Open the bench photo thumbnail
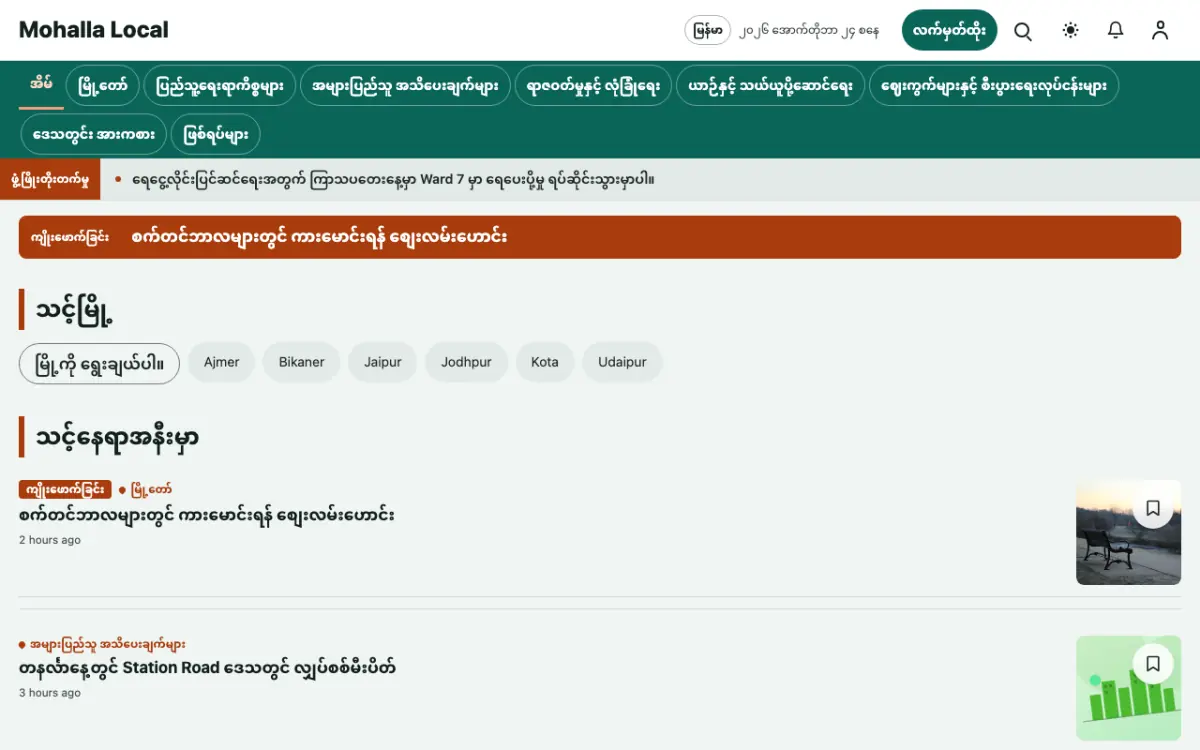Screen dimensions: 1200x750 pyautogui.click(x=1128, y=532)
